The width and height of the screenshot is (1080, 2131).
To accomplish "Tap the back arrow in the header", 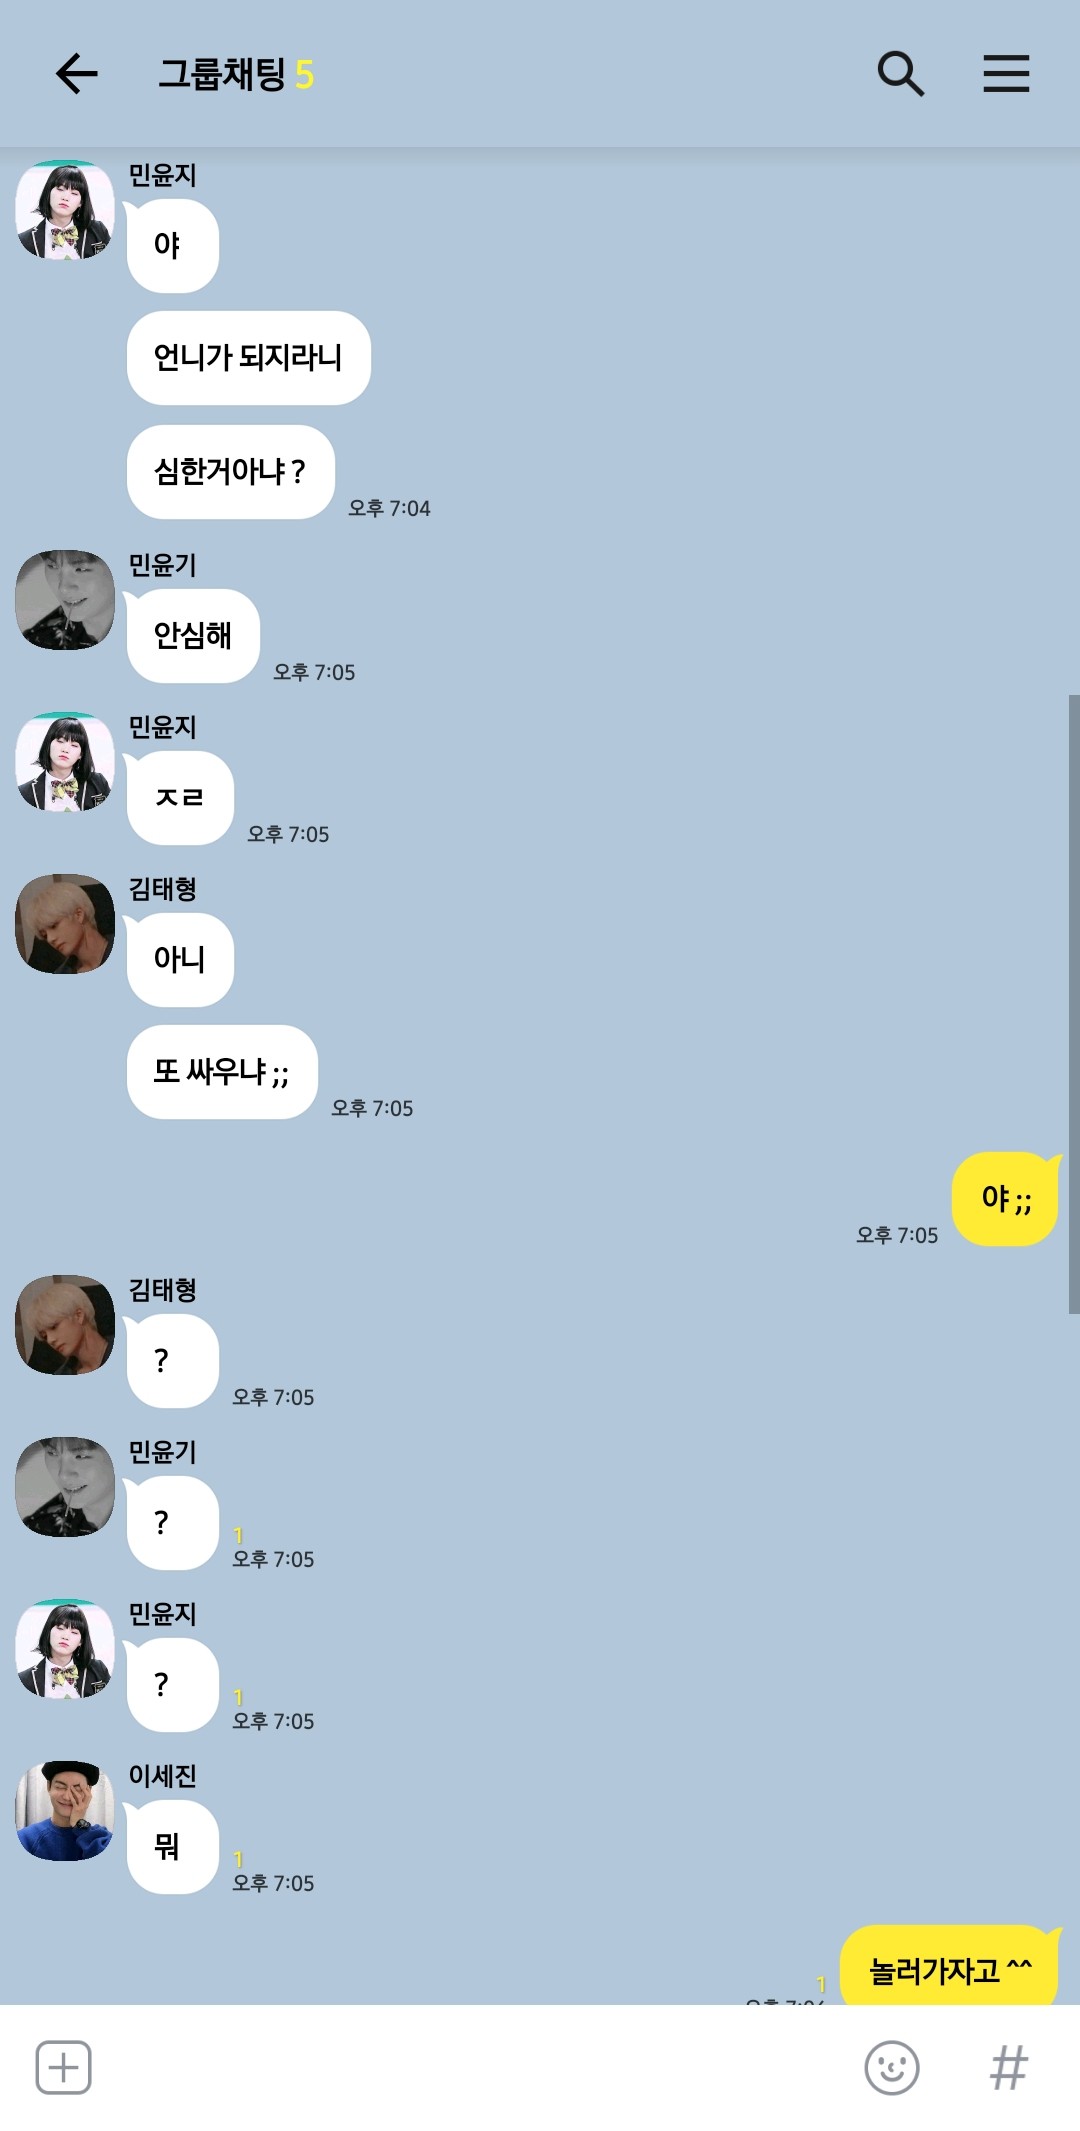I will point(76,74).
